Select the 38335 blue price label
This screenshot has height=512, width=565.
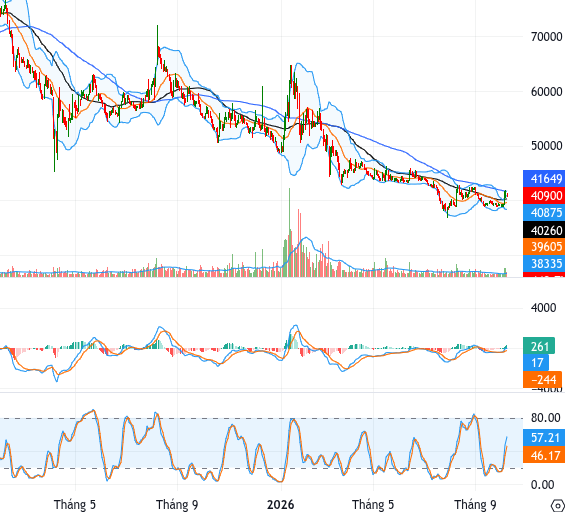(x=544, y=264)
